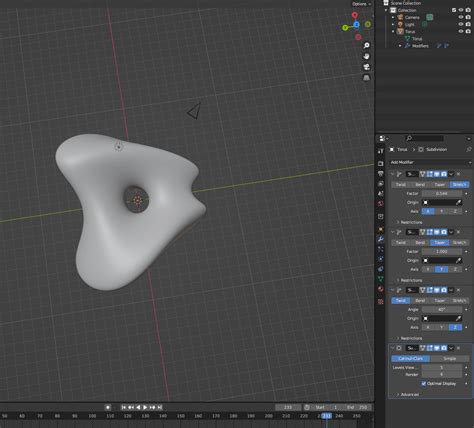Open the Modifiers wrench properties tab
Viewport: 474px width, 428px height.
[380, 239]
